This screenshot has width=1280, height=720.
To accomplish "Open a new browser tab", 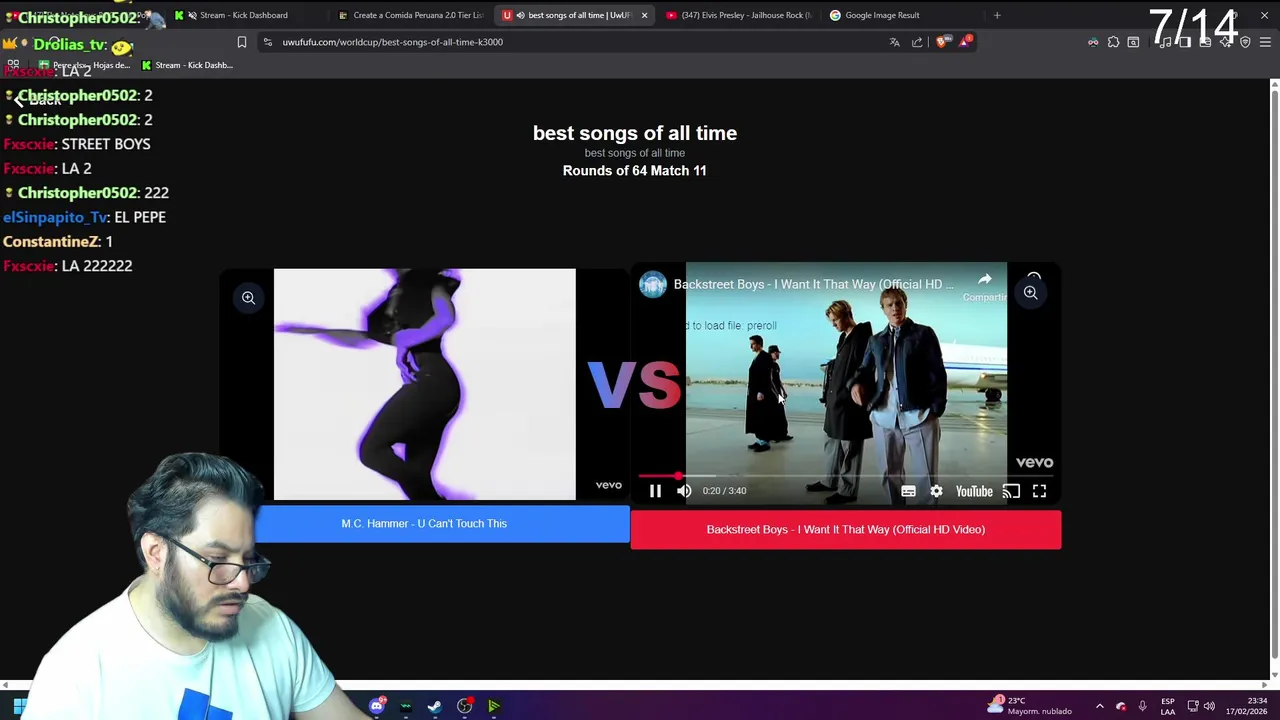I will click(997, 15).
